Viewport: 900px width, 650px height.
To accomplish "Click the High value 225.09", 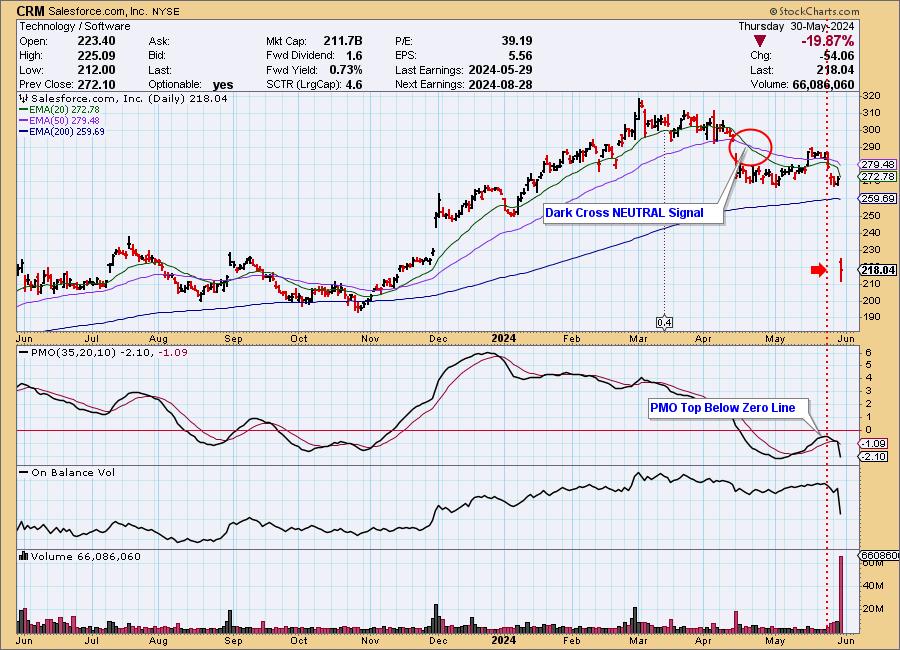I will [x=96, y=56].
